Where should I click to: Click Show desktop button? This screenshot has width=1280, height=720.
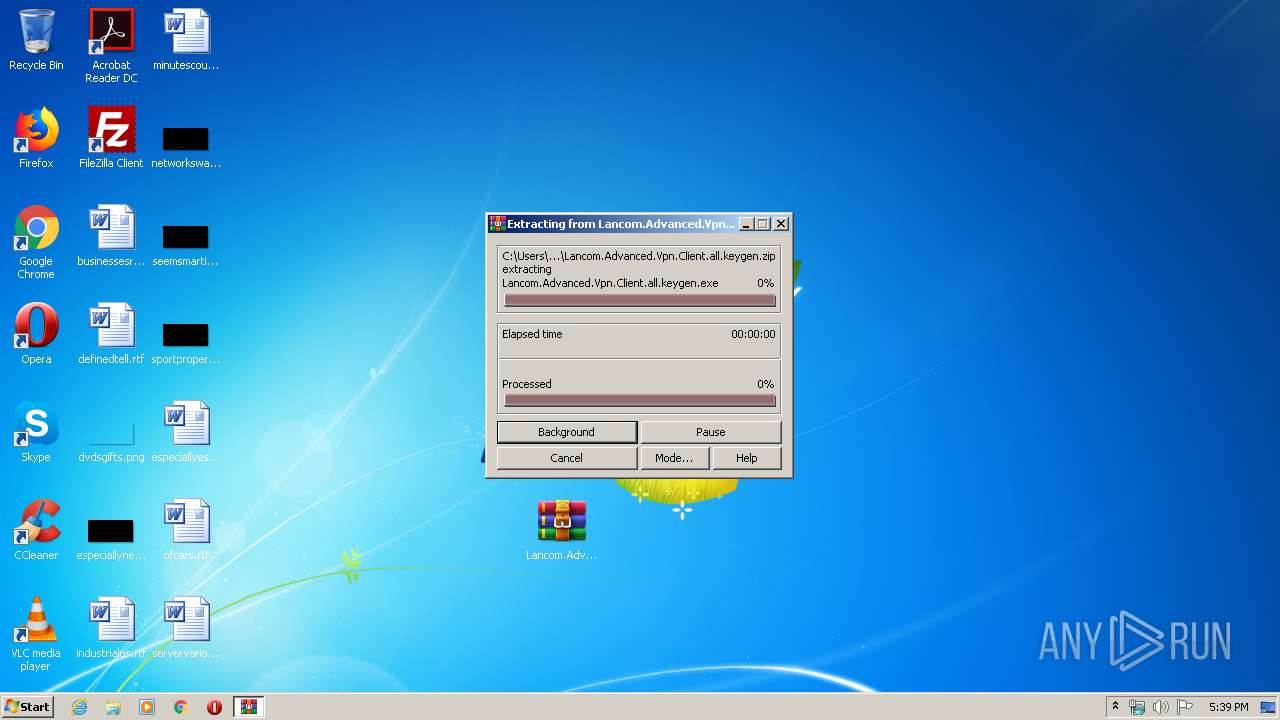click(1269, 707)
